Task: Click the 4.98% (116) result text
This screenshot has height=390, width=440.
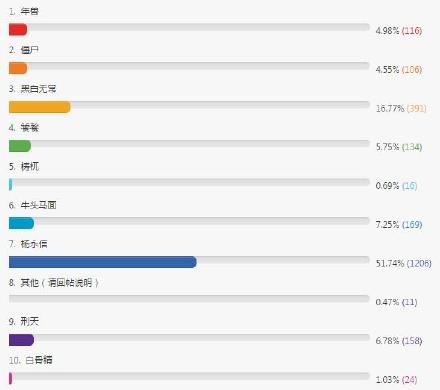Action: (x=399, y=31)
